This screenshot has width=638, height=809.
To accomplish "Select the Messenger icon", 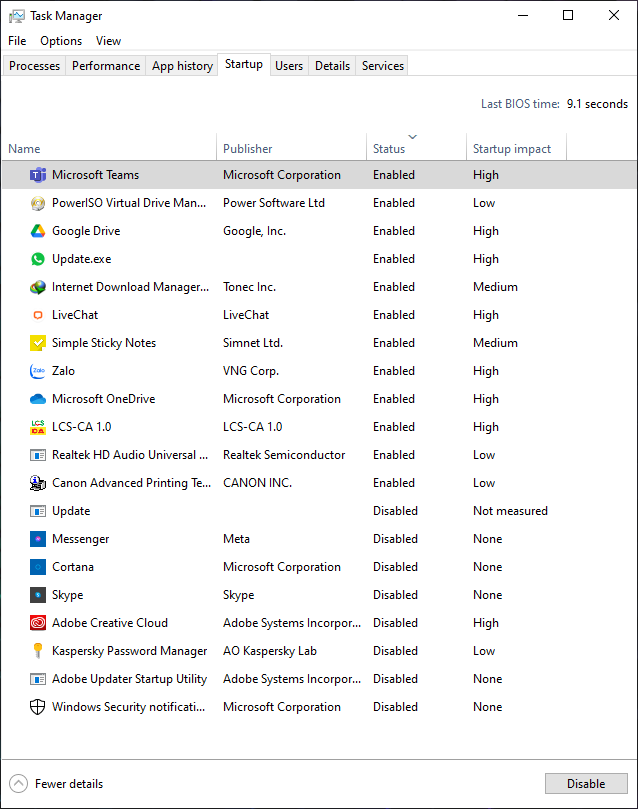I will tap(38, 539).
